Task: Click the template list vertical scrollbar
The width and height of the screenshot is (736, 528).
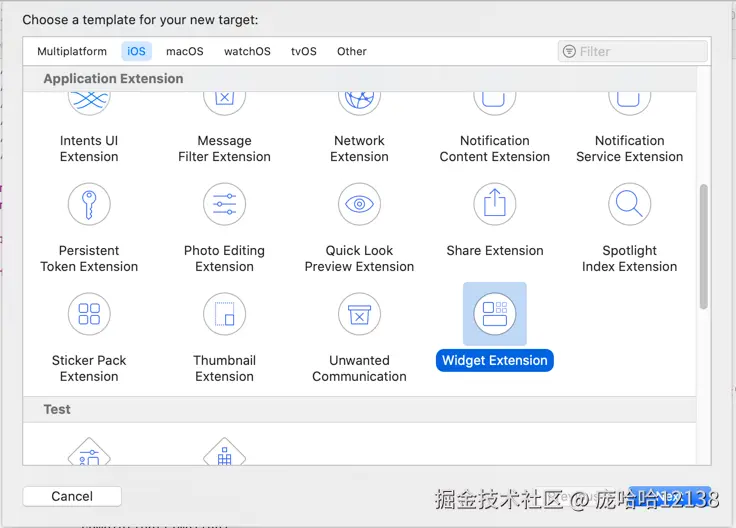Action: [703, 246]
